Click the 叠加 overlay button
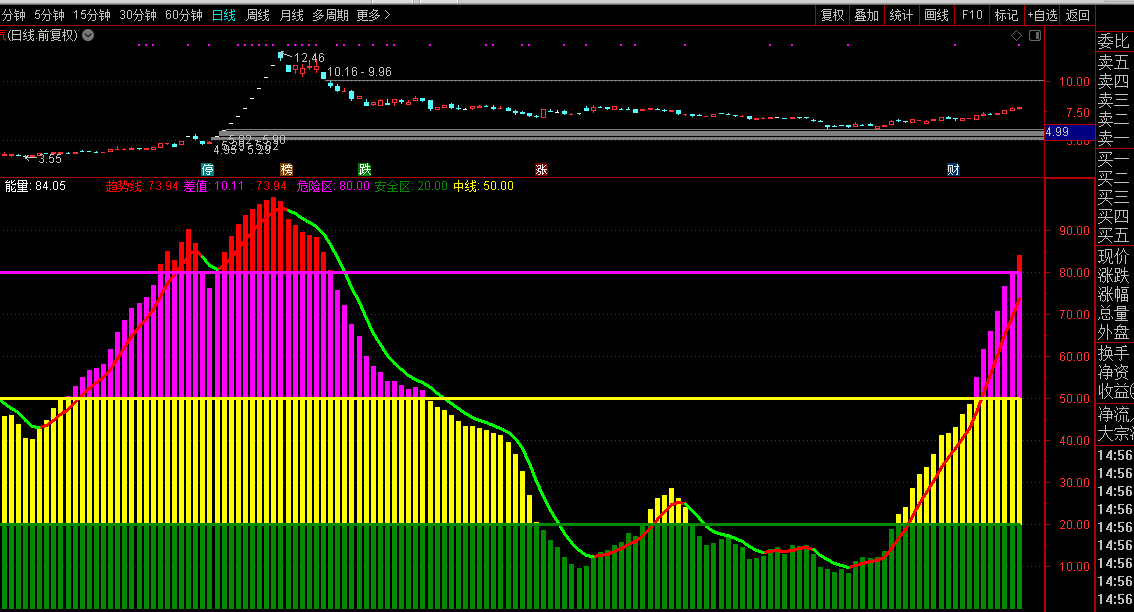 [866, 15]
